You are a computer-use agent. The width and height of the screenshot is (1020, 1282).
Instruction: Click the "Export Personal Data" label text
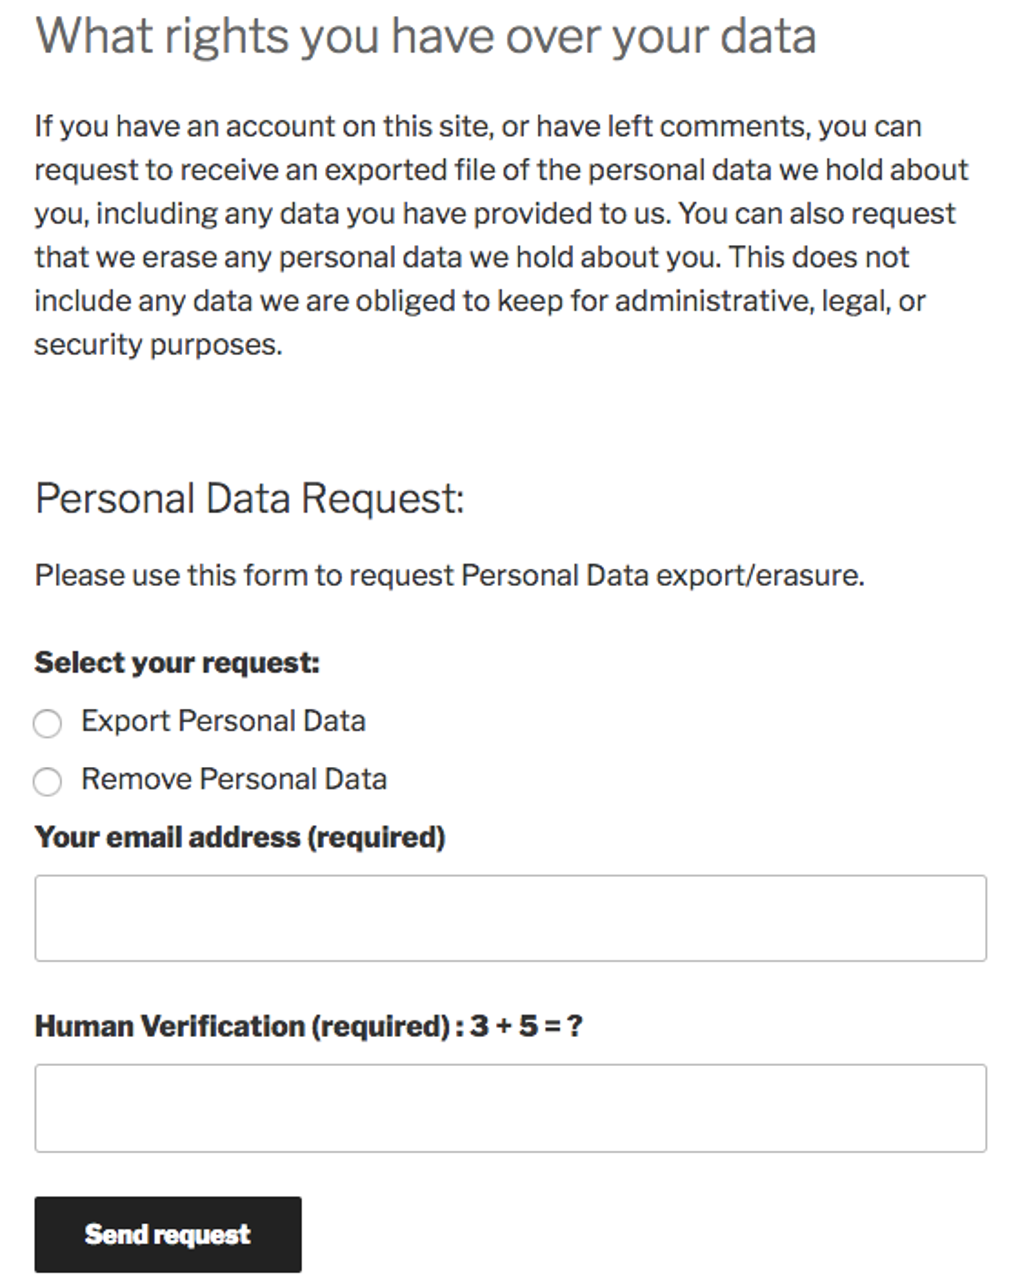223,721
